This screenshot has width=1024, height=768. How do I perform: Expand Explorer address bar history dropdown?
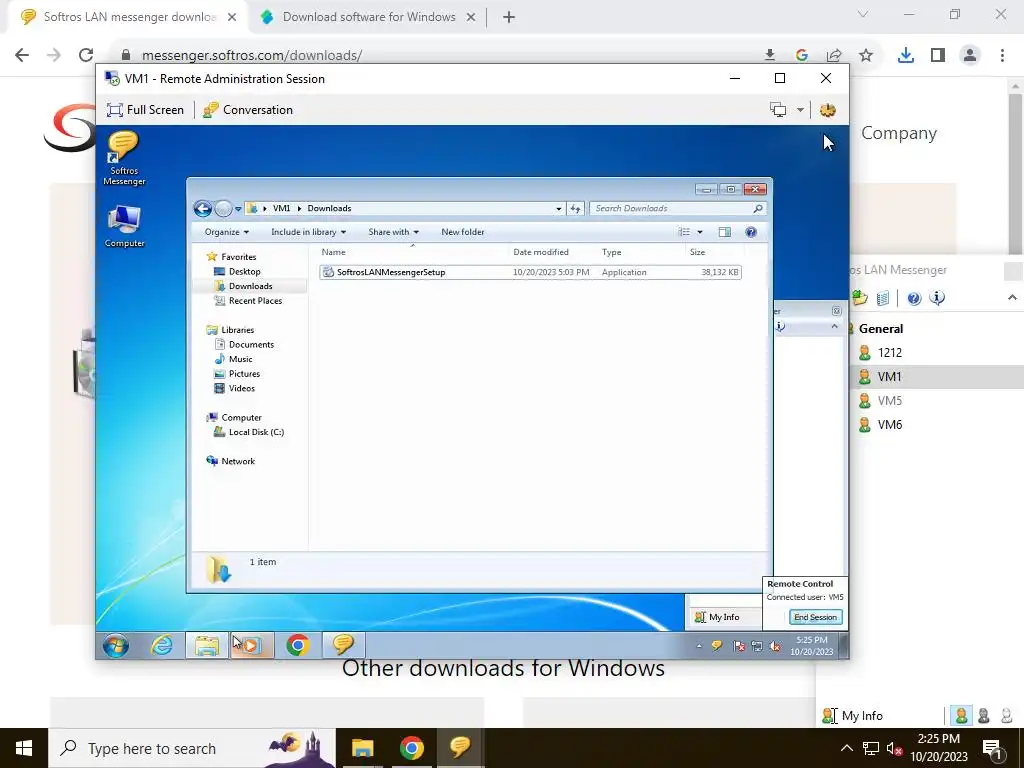click(x=558, y=209)
